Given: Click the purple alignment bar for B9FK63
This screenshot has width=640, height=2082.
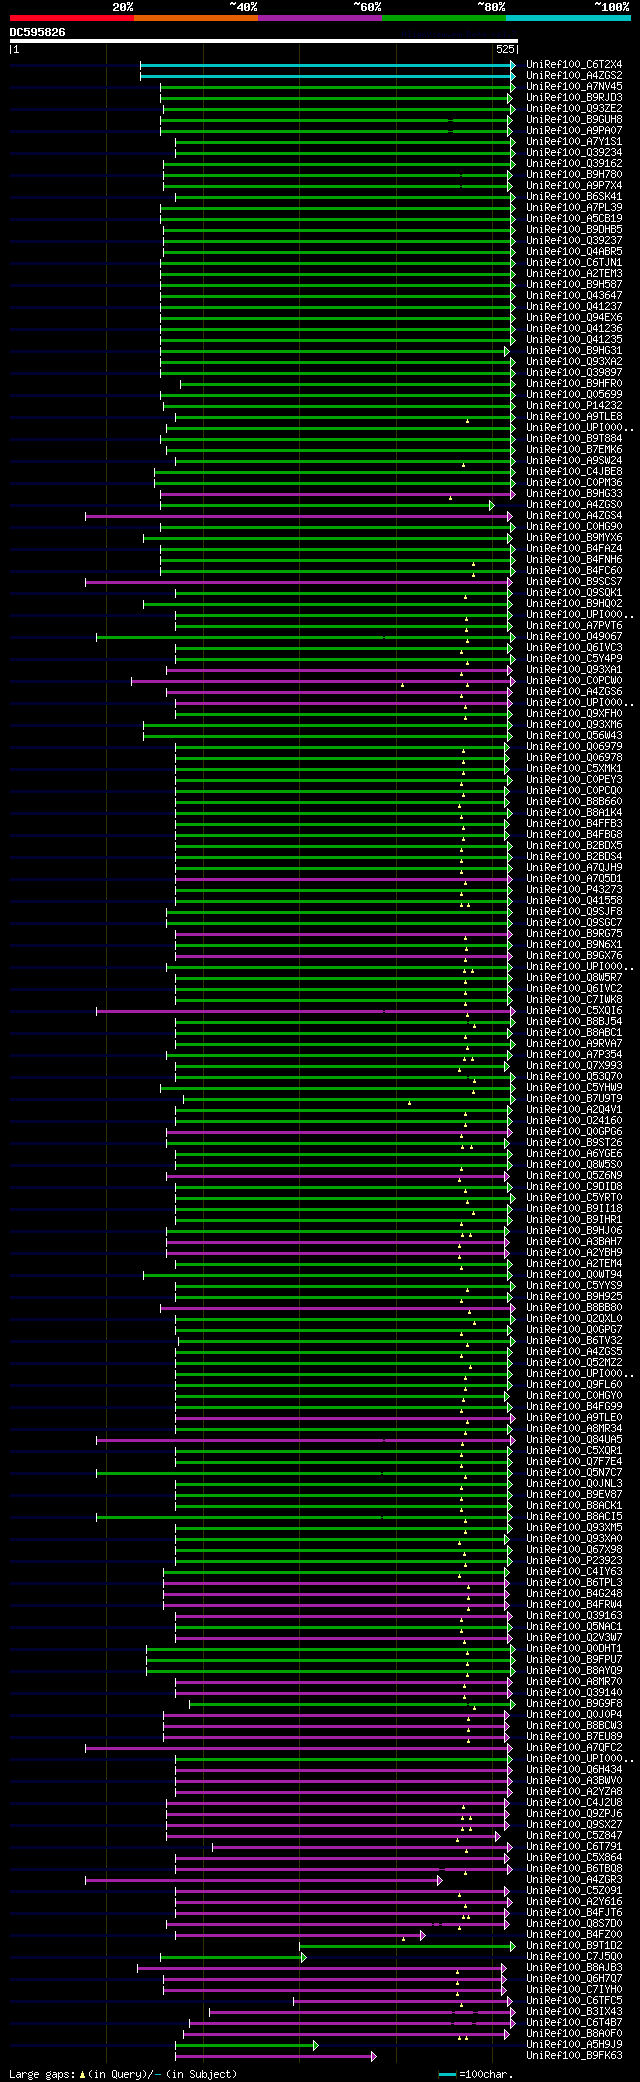Looking at the screenshot, I should click(275, 2056).
